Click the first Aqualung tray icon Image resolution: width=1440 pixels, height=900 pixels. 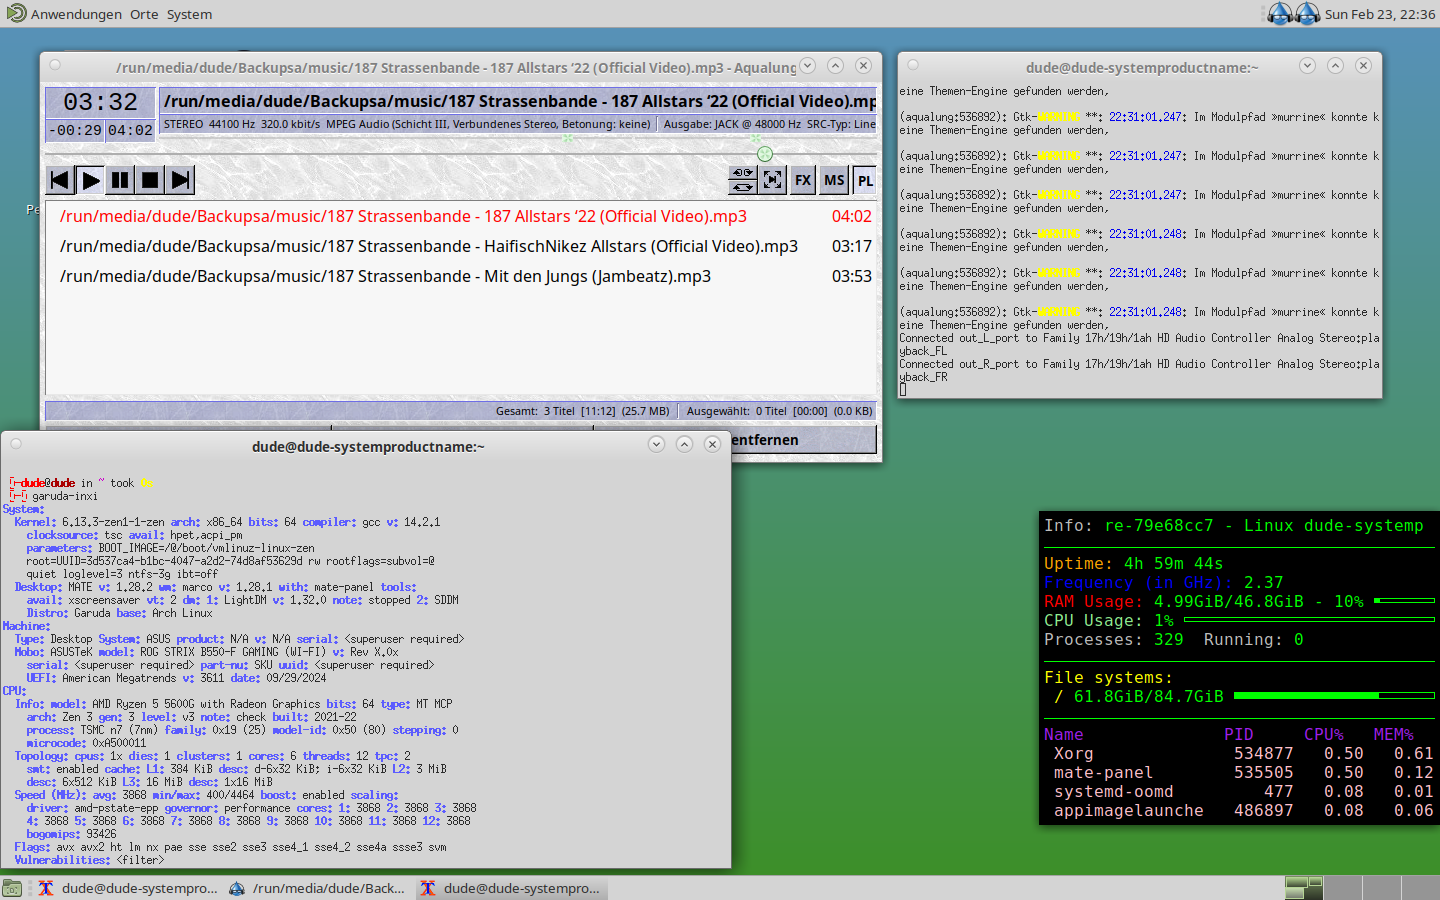[1279, 14]
